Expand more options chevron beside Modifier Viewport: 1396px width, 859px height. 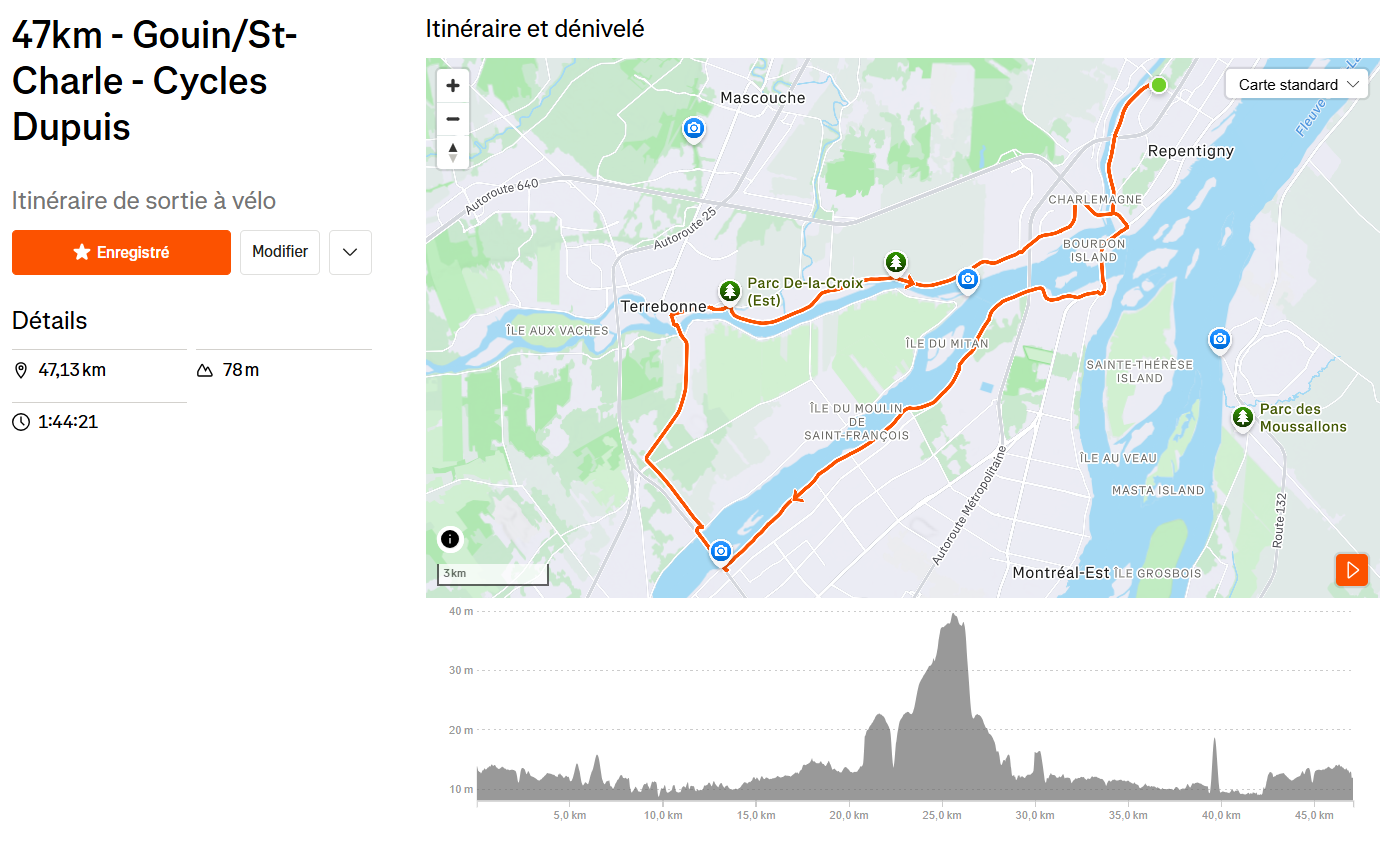350,253
